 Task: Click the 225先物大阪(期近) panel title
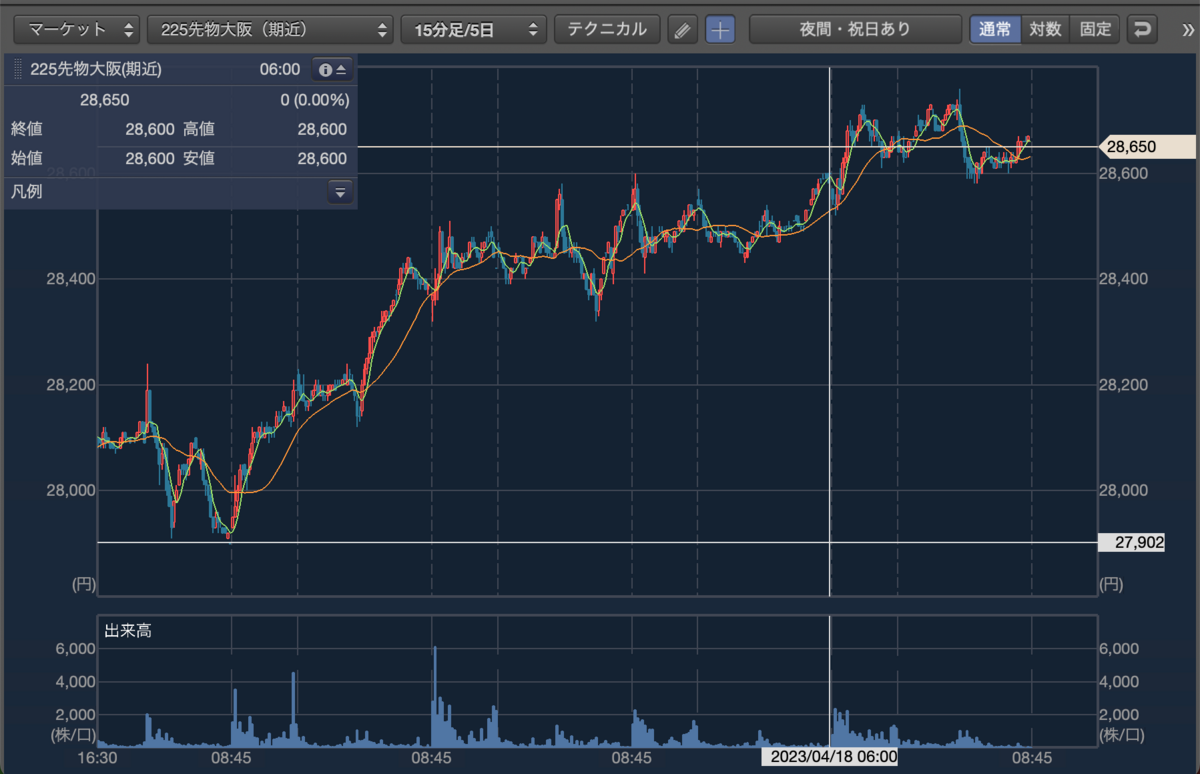tap(96, 70)
